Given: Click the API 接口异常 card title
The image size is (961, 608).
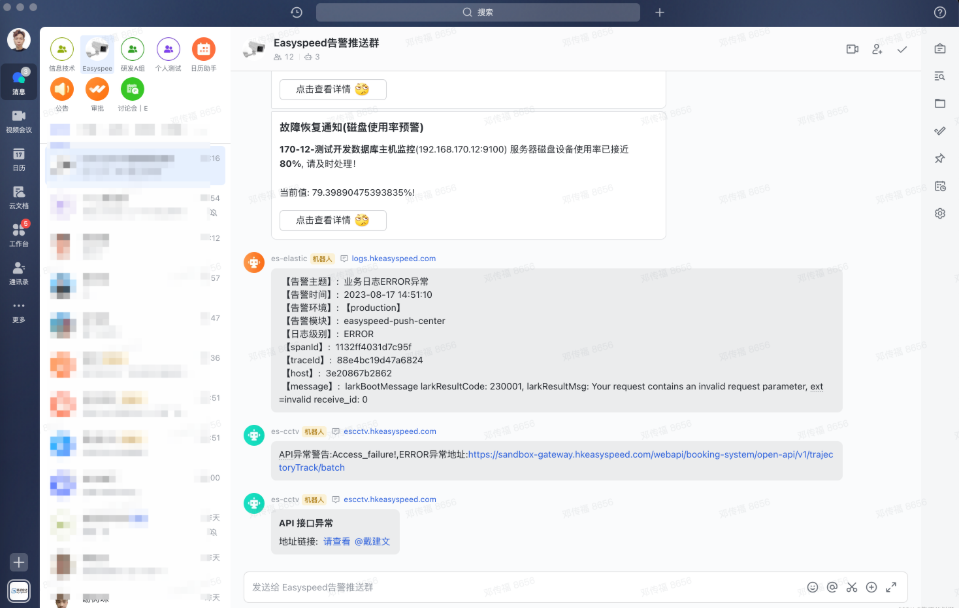Looking at the screenshot, I should pyautogui.click(x=306, y=523).
